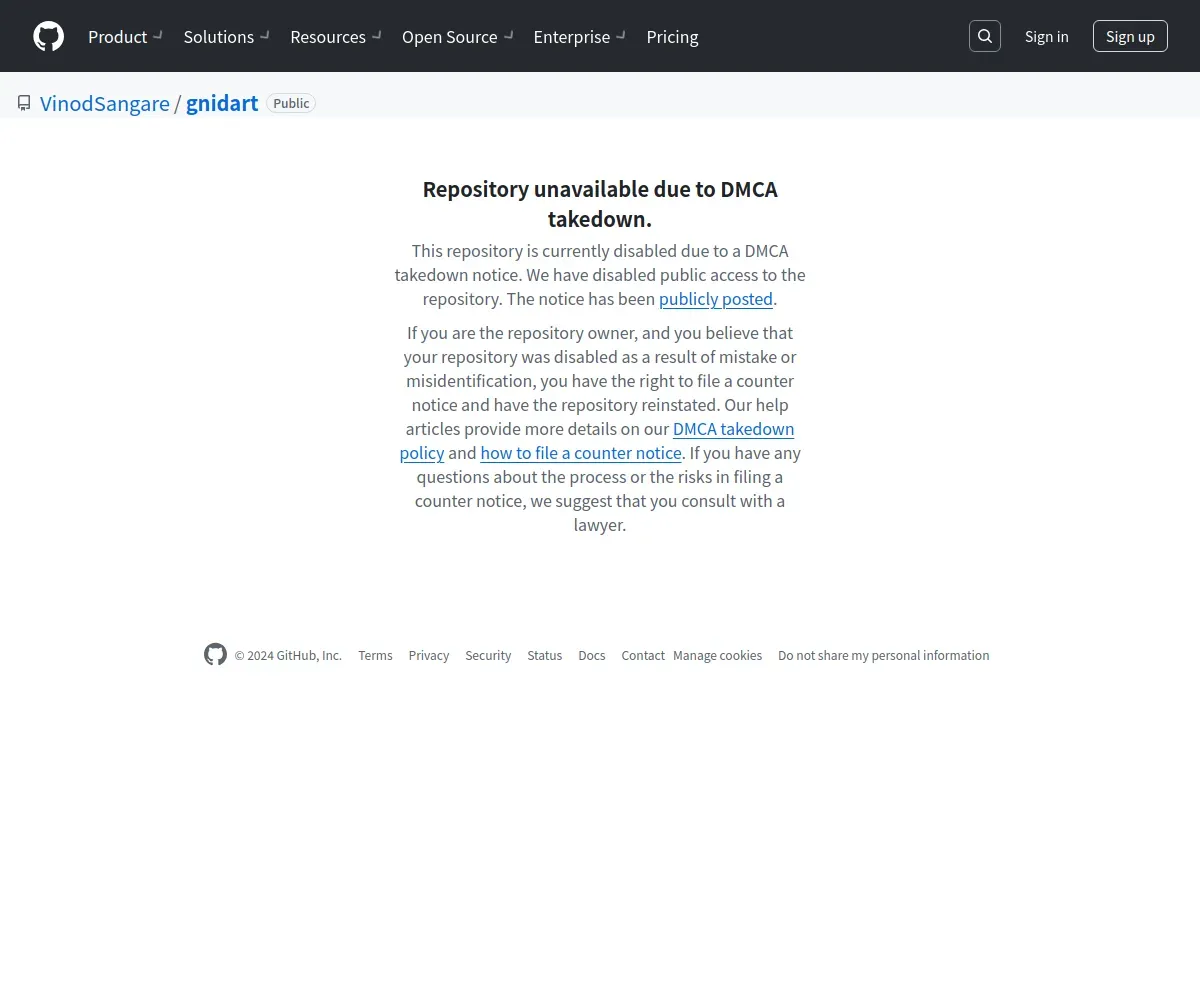Expand the Resources dropdown menu
The width and height of the screenshot is (1200, 1000).
point(336,37)
